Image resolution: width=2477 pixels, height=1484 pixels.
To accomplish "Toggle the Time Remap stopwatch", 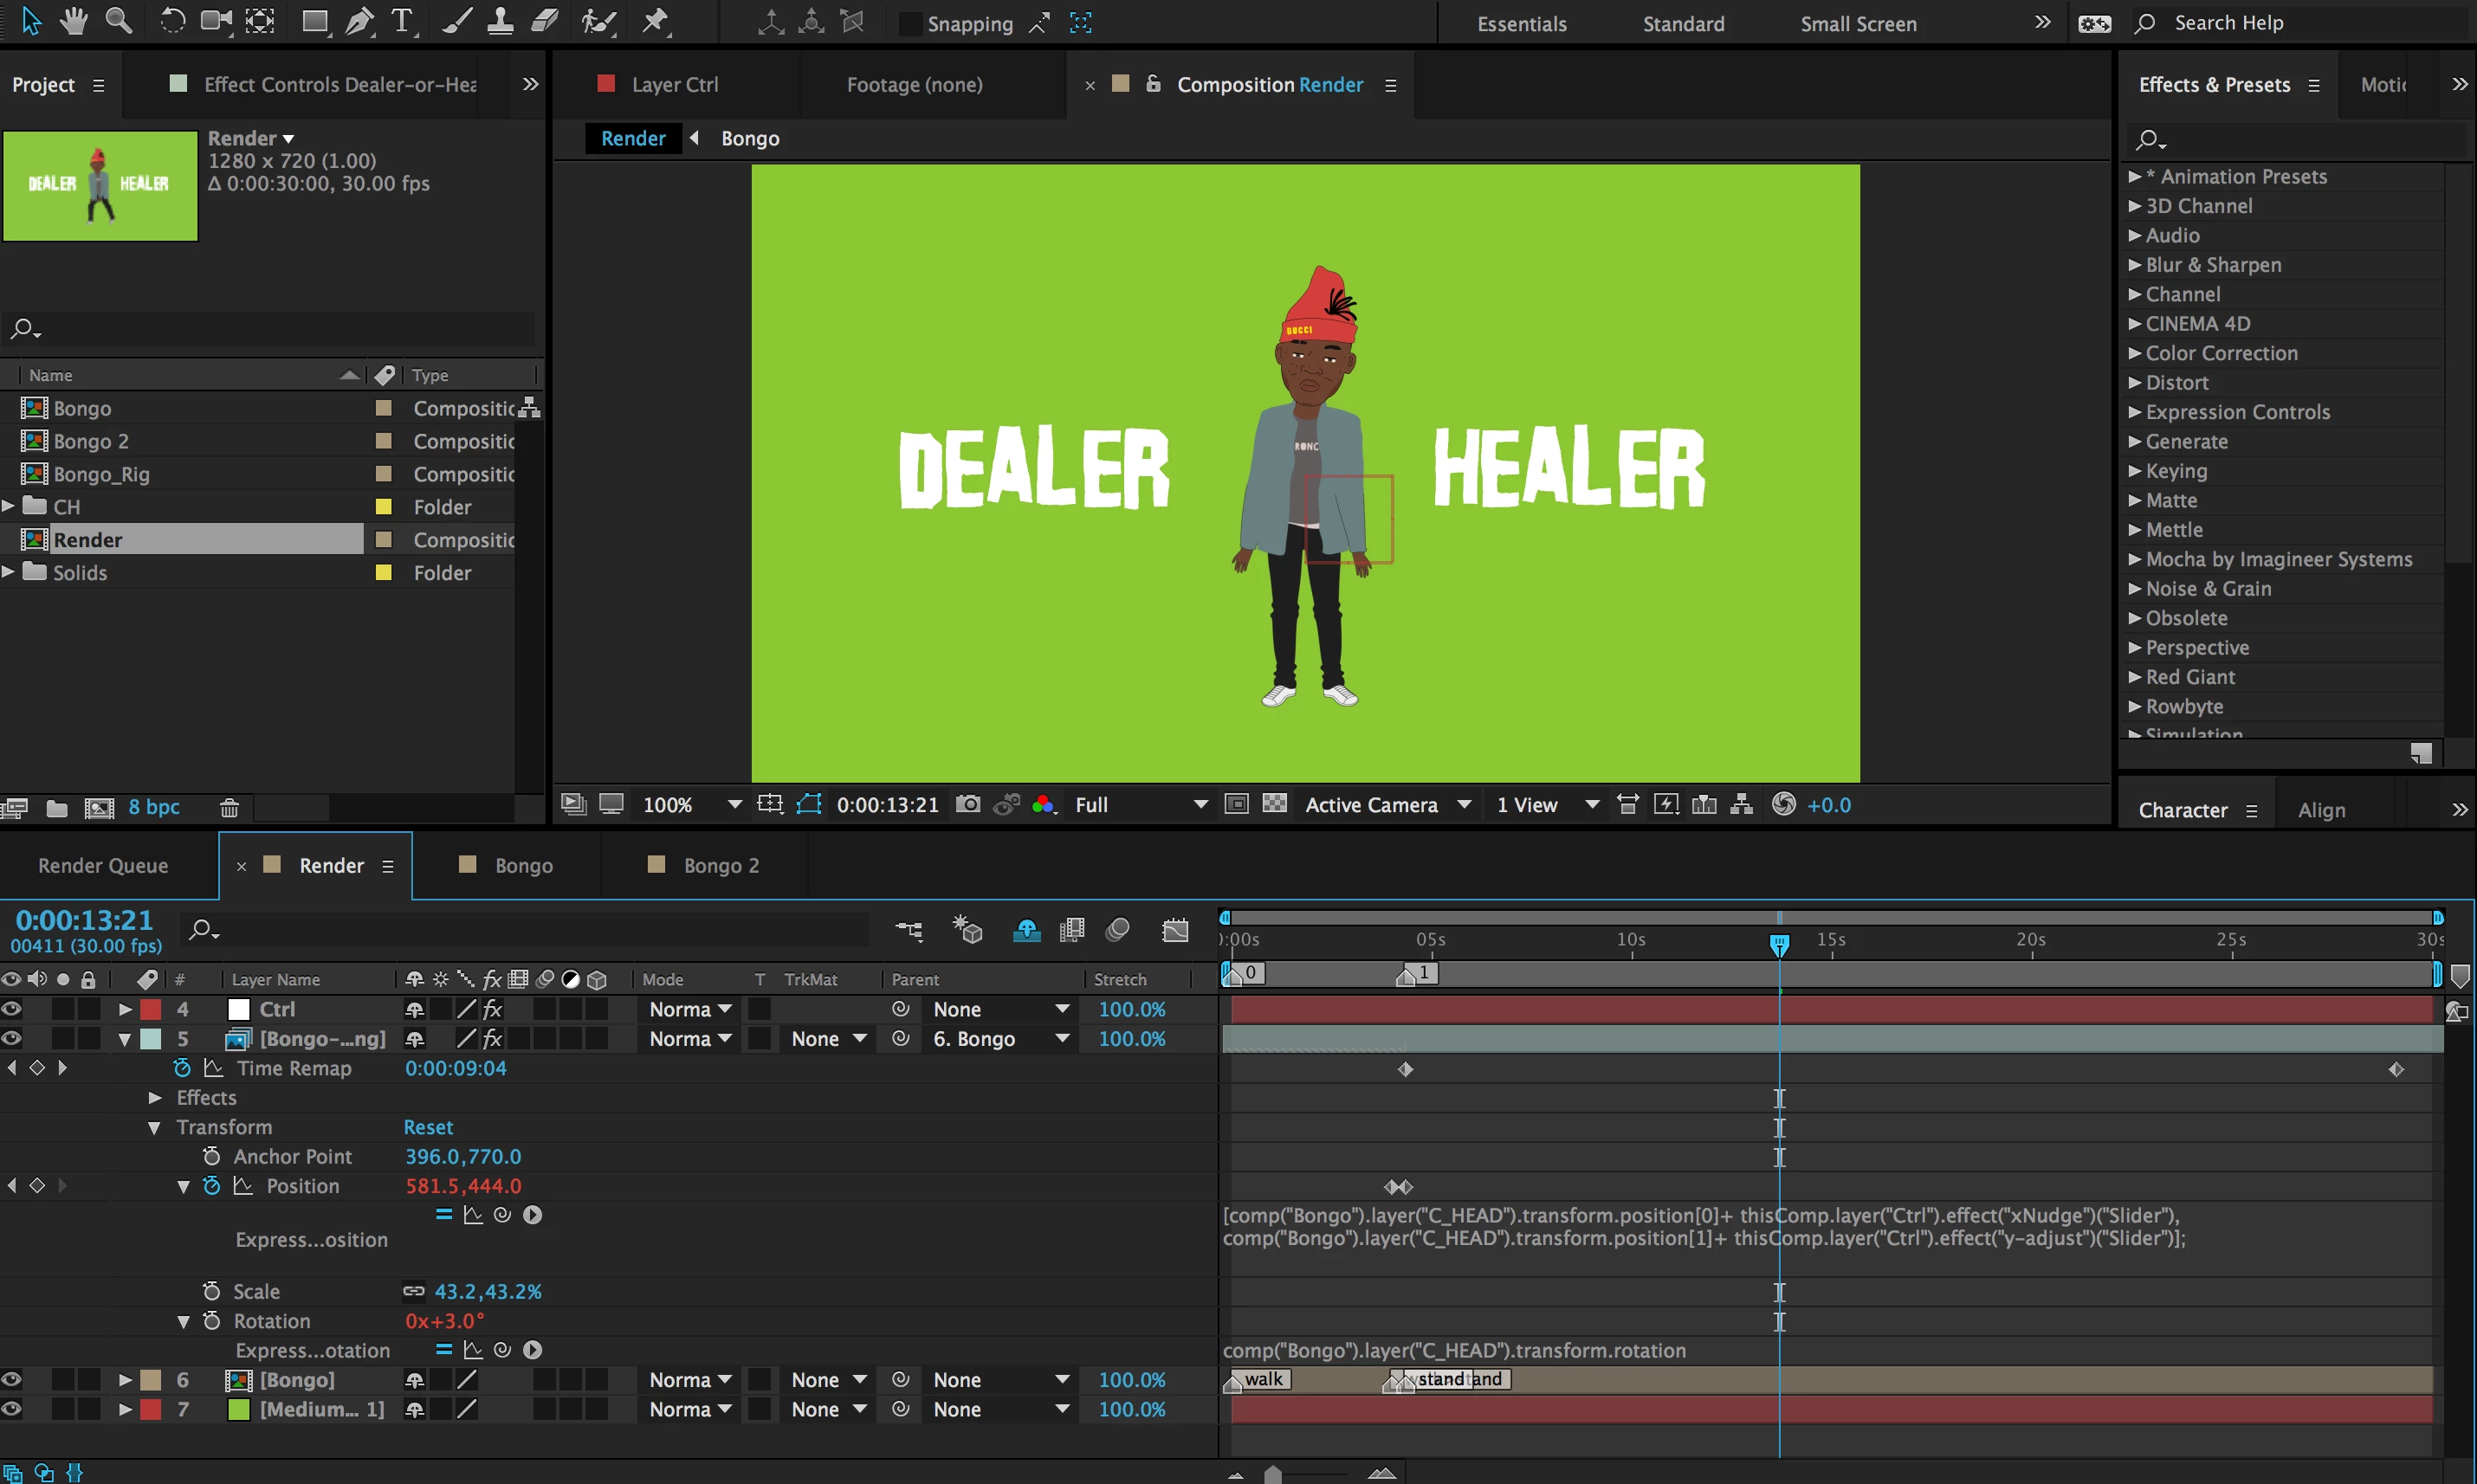I will click(x=182, y=1068).
